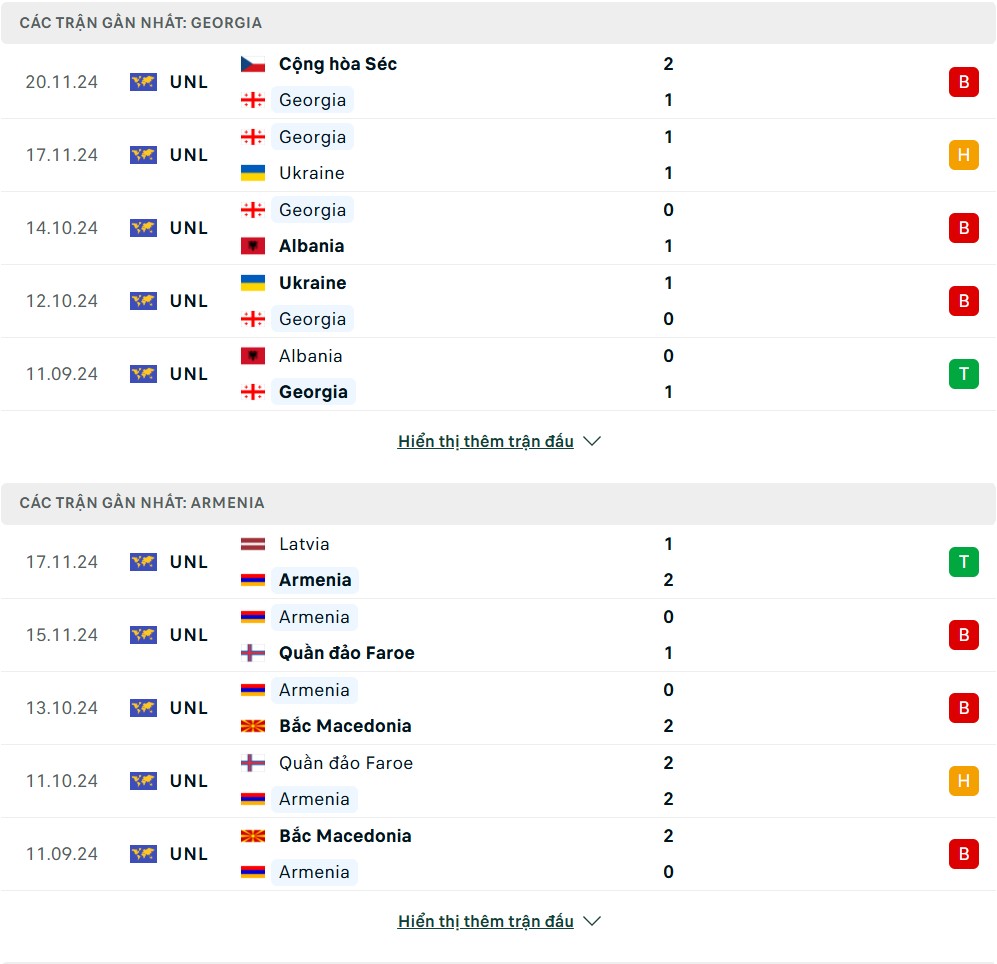
Task: Select the Quần đảo Faroe team on 15.11.24
Action: click(x=347, y=653)
